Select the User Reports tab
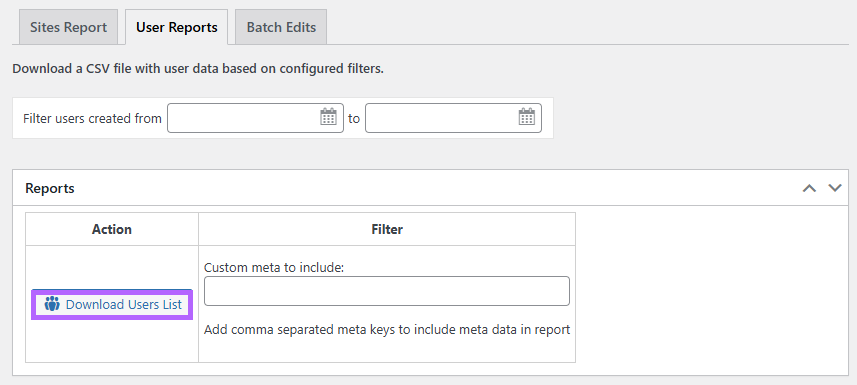The height and width of the screenshot is (385, 857). (x=177, y=27)
